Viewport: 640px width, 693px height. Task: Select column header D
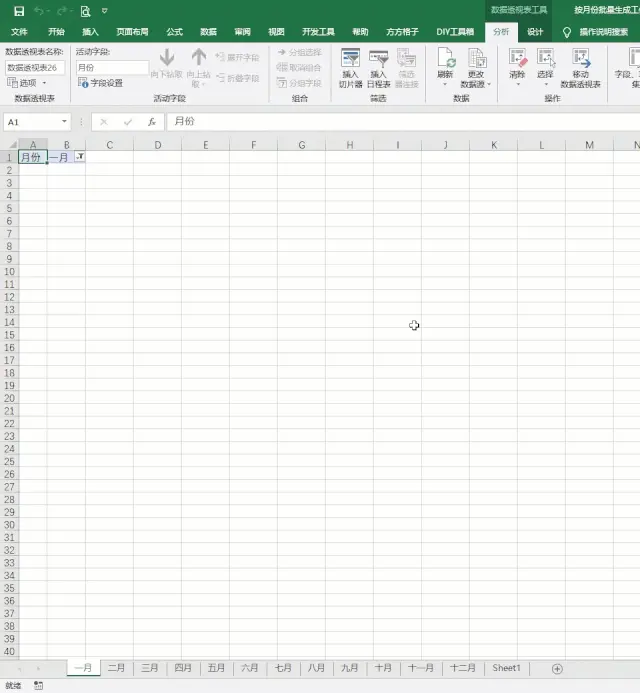point(157,145)
